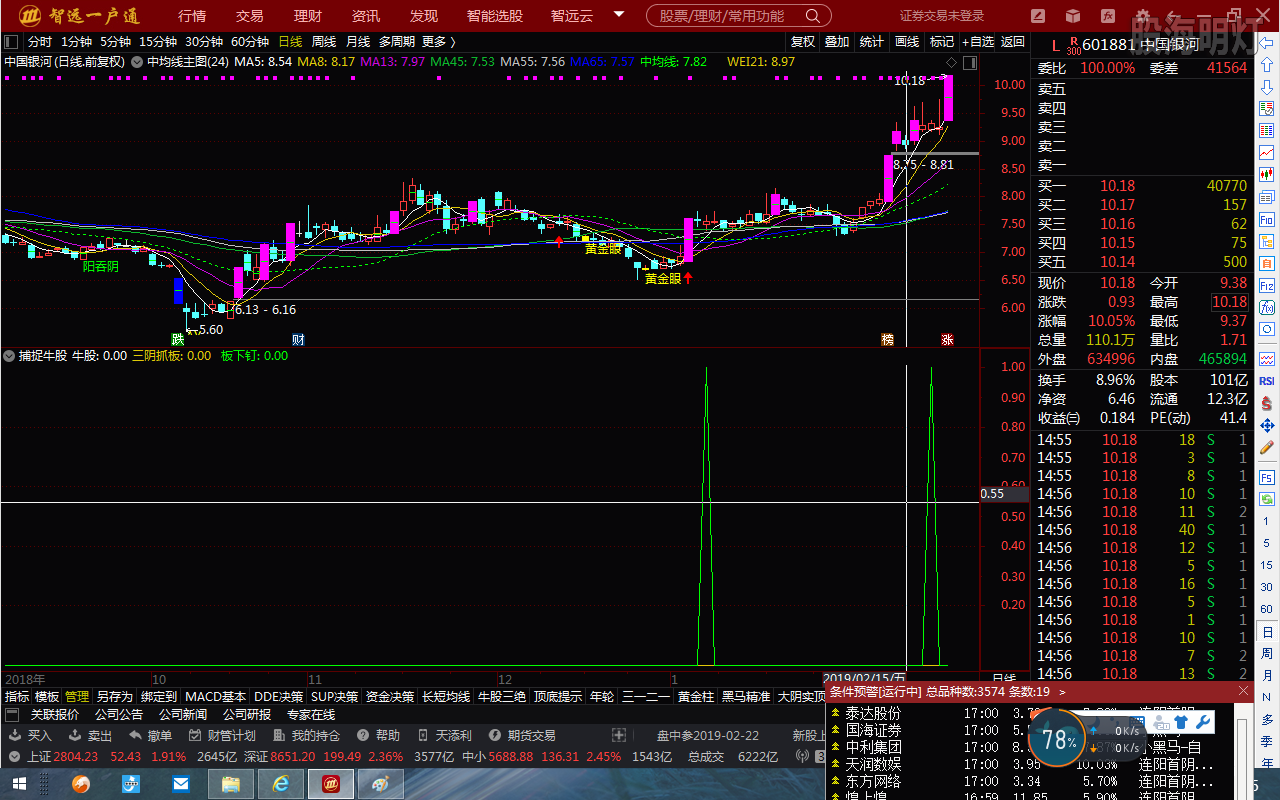Screen dimensions: 1280x800
Task: Open 我的持仓 holdings toolbar button
Action: click(x=306, y=735)
